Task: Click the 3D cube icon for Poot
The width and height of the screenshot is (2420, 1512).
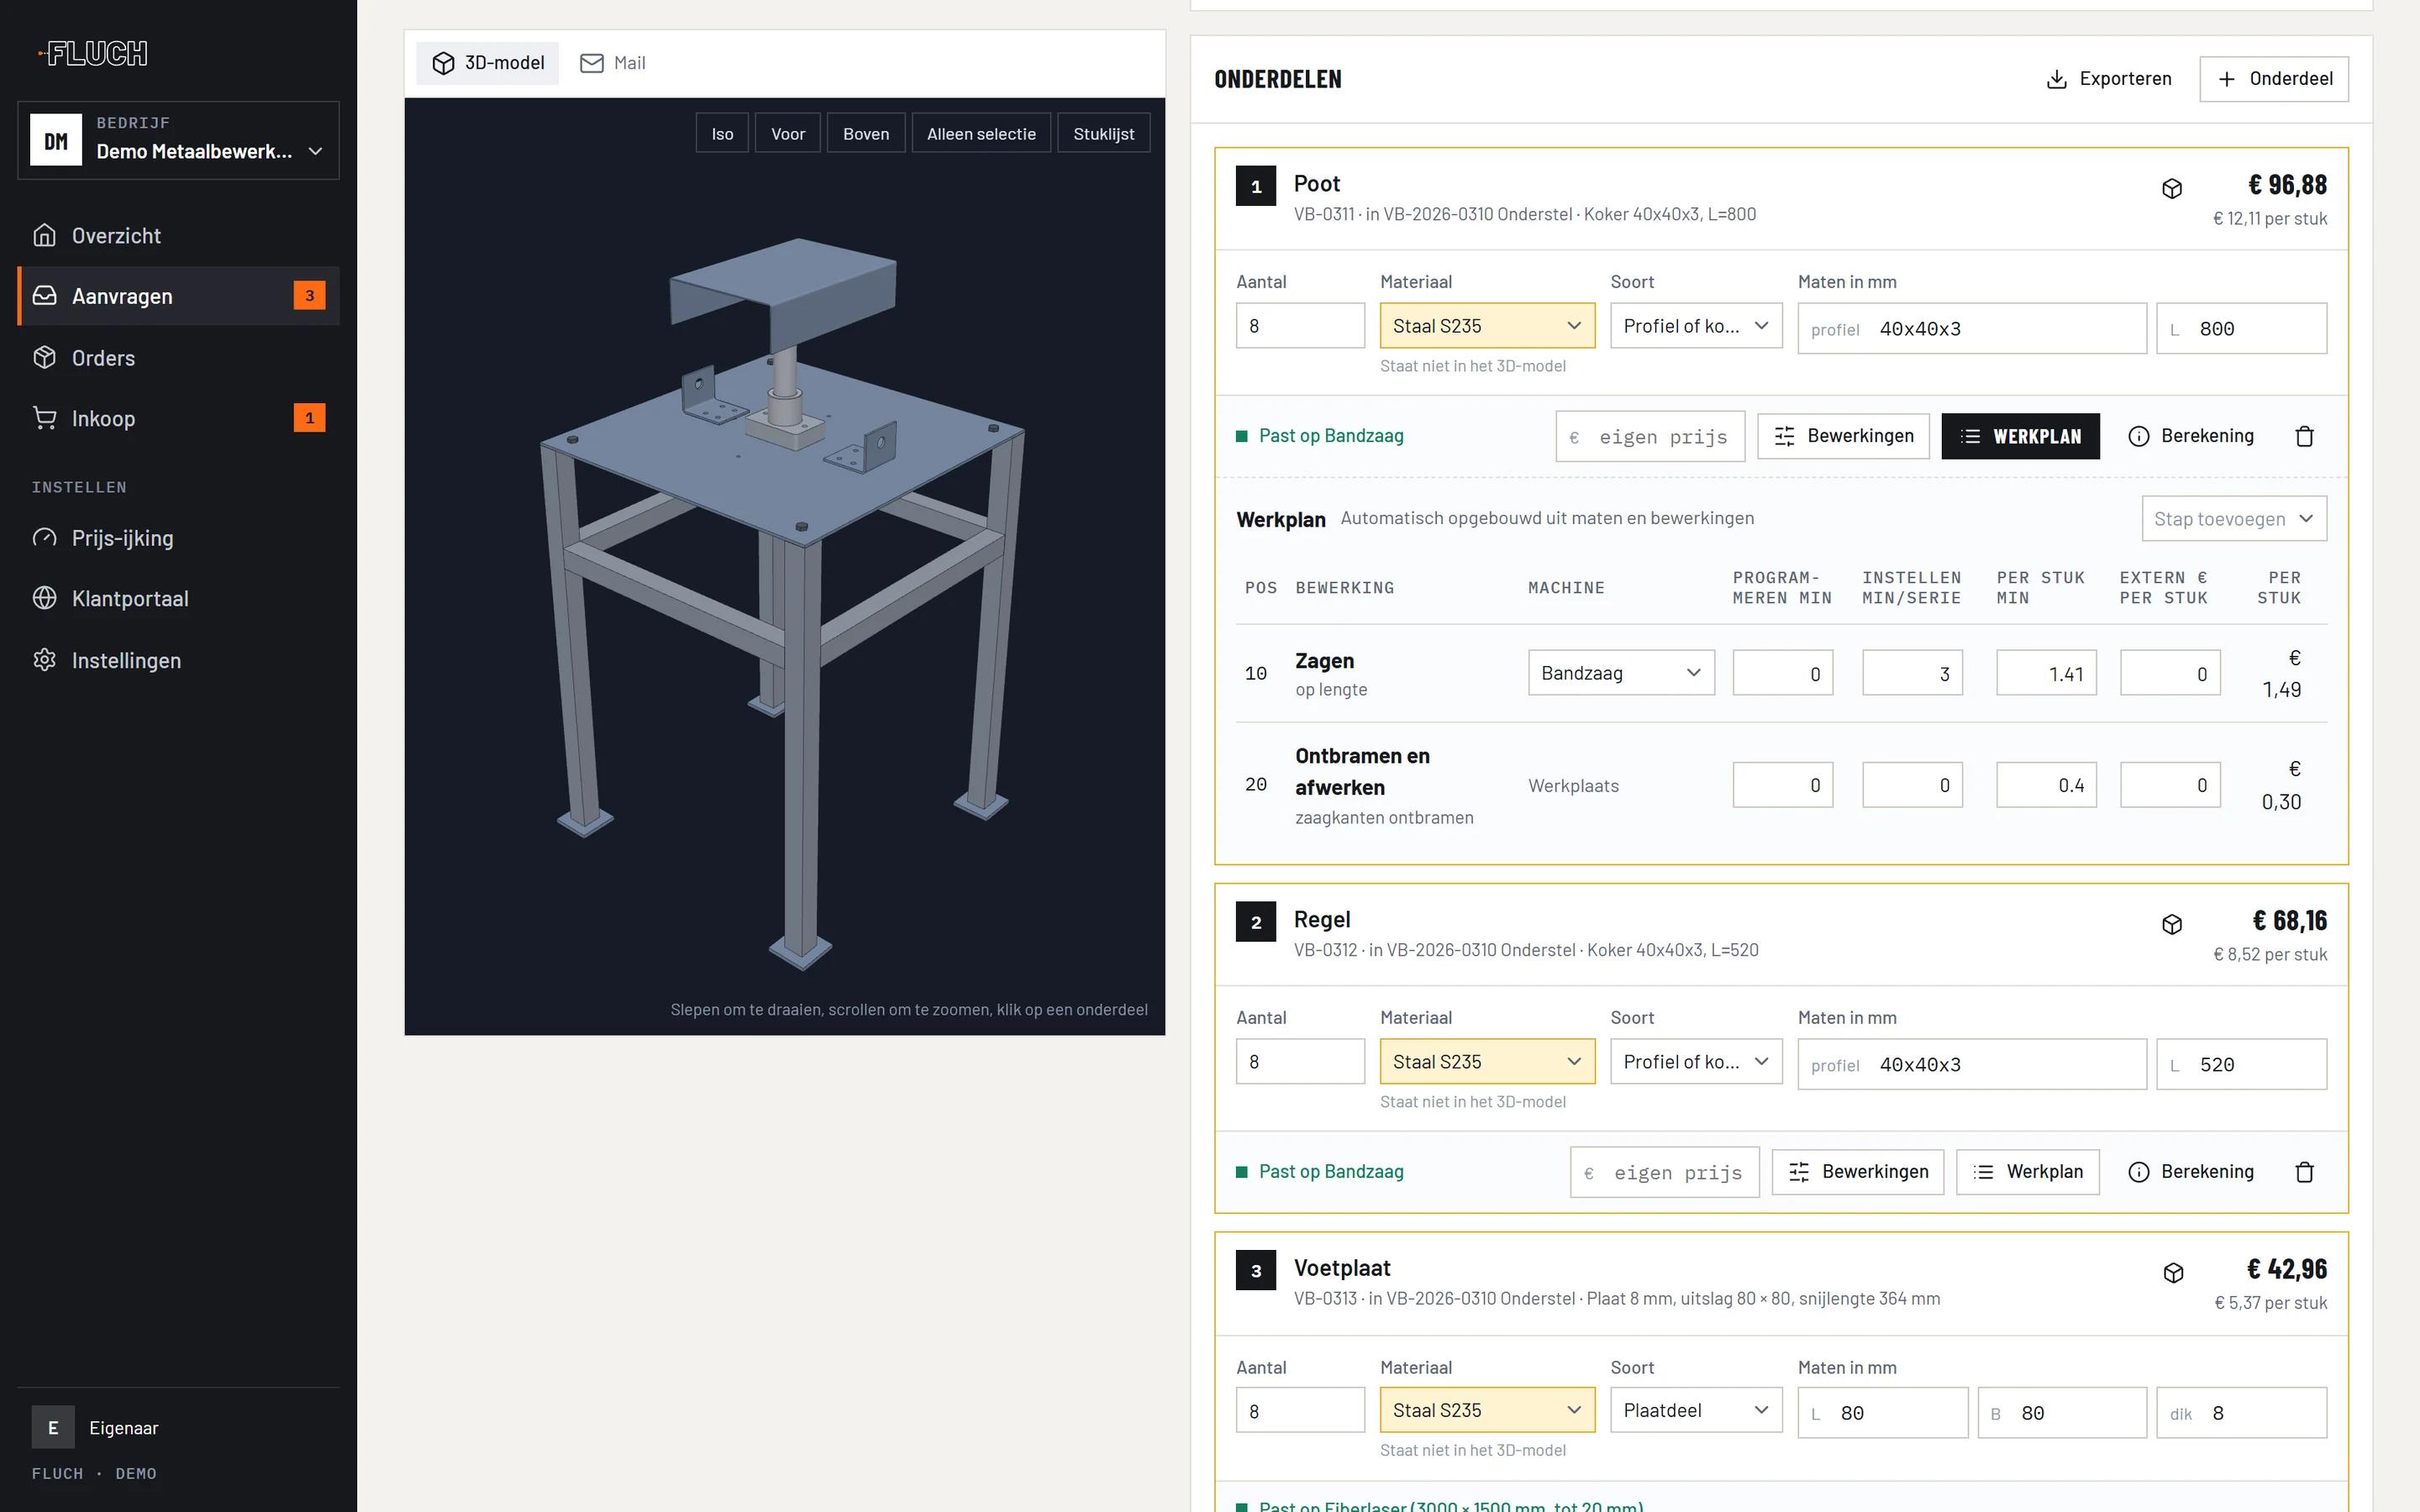Action: click(2172, 188)
